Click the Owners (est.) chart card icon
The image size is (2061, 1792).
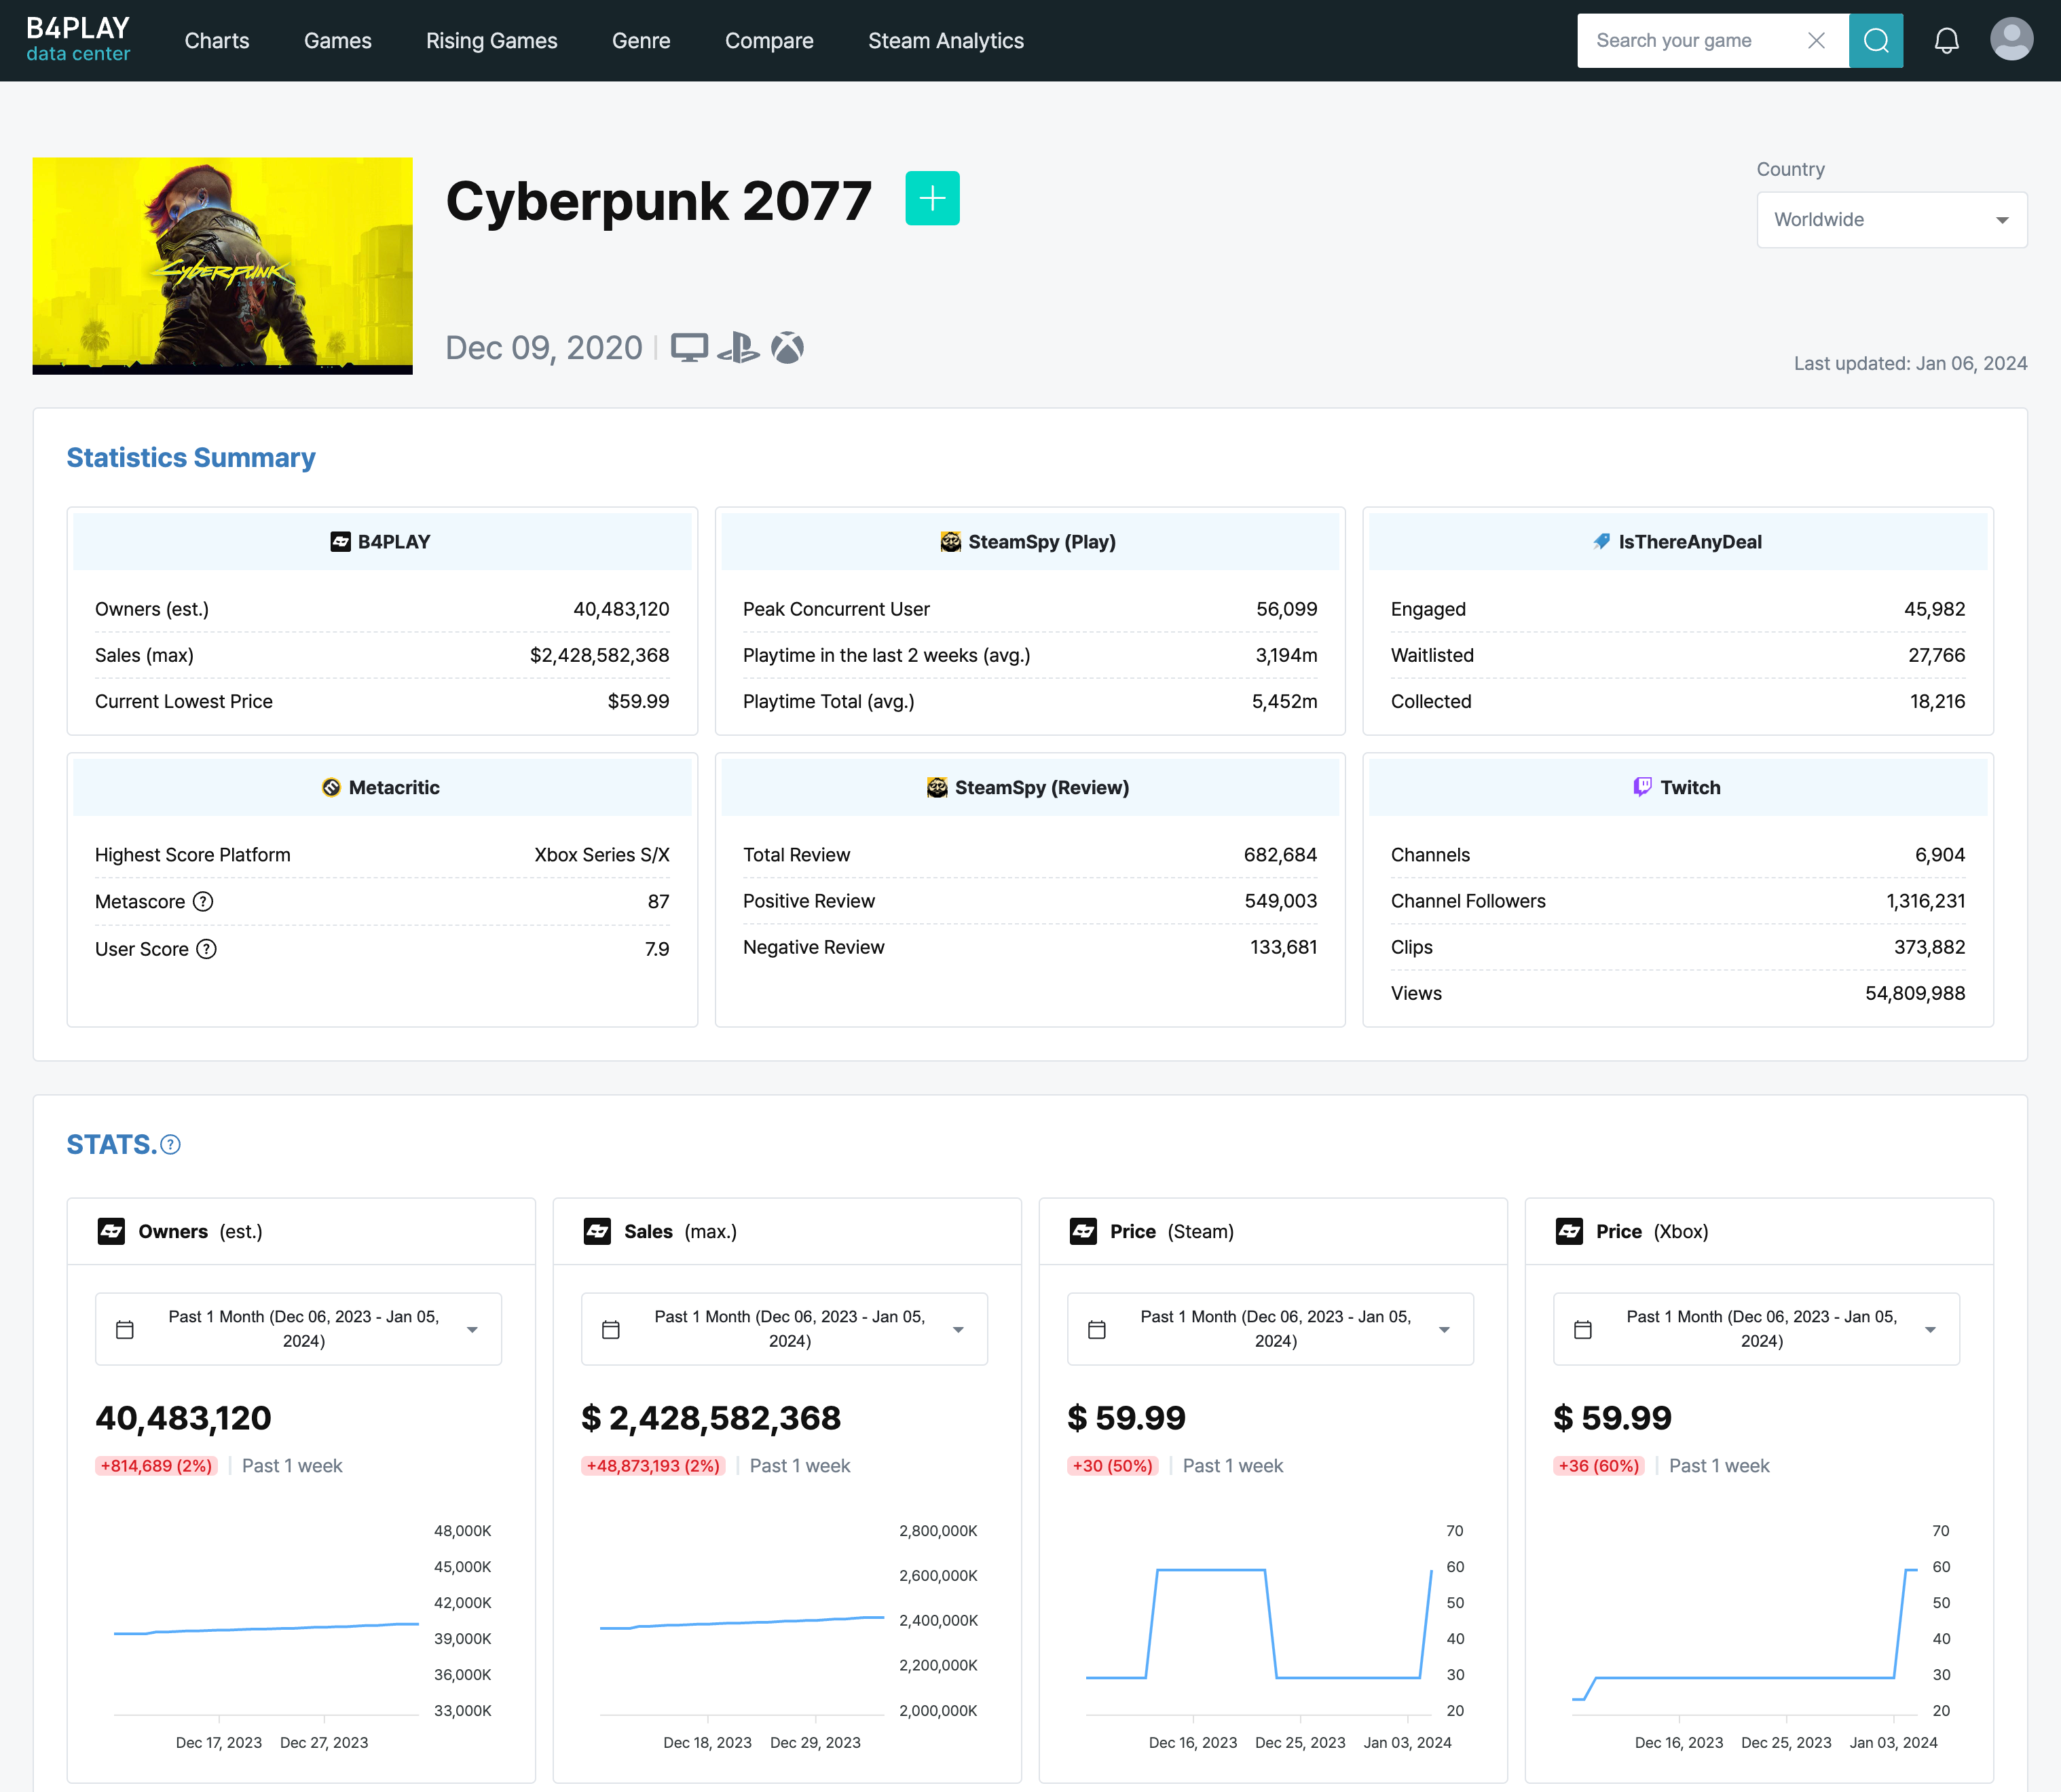click(x=111, y=1231)
